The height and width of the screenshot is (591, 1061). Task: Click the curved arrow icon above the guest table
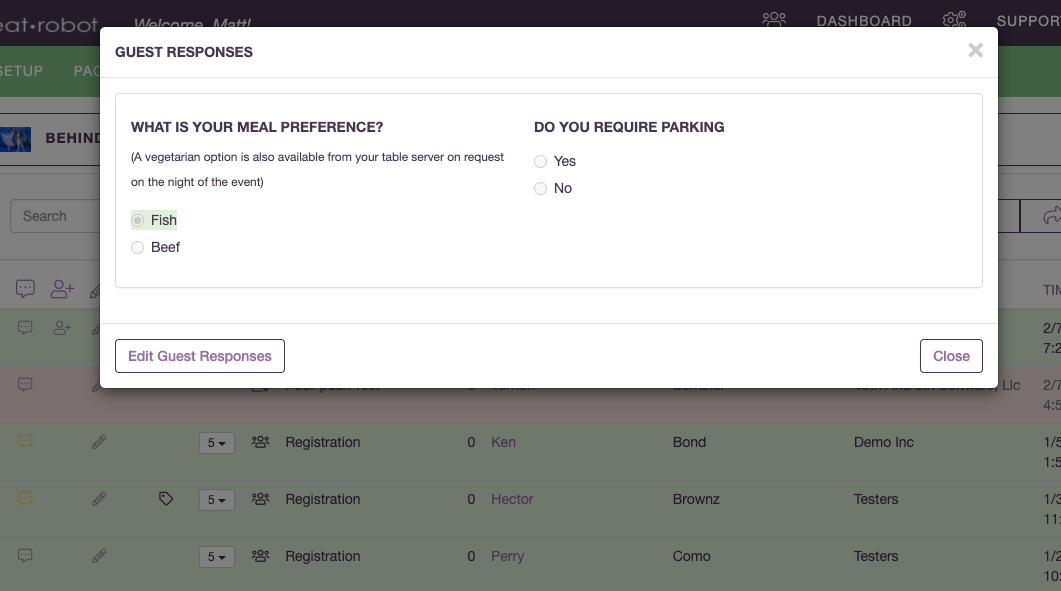pyautogui.click(x=1052, y=215)
